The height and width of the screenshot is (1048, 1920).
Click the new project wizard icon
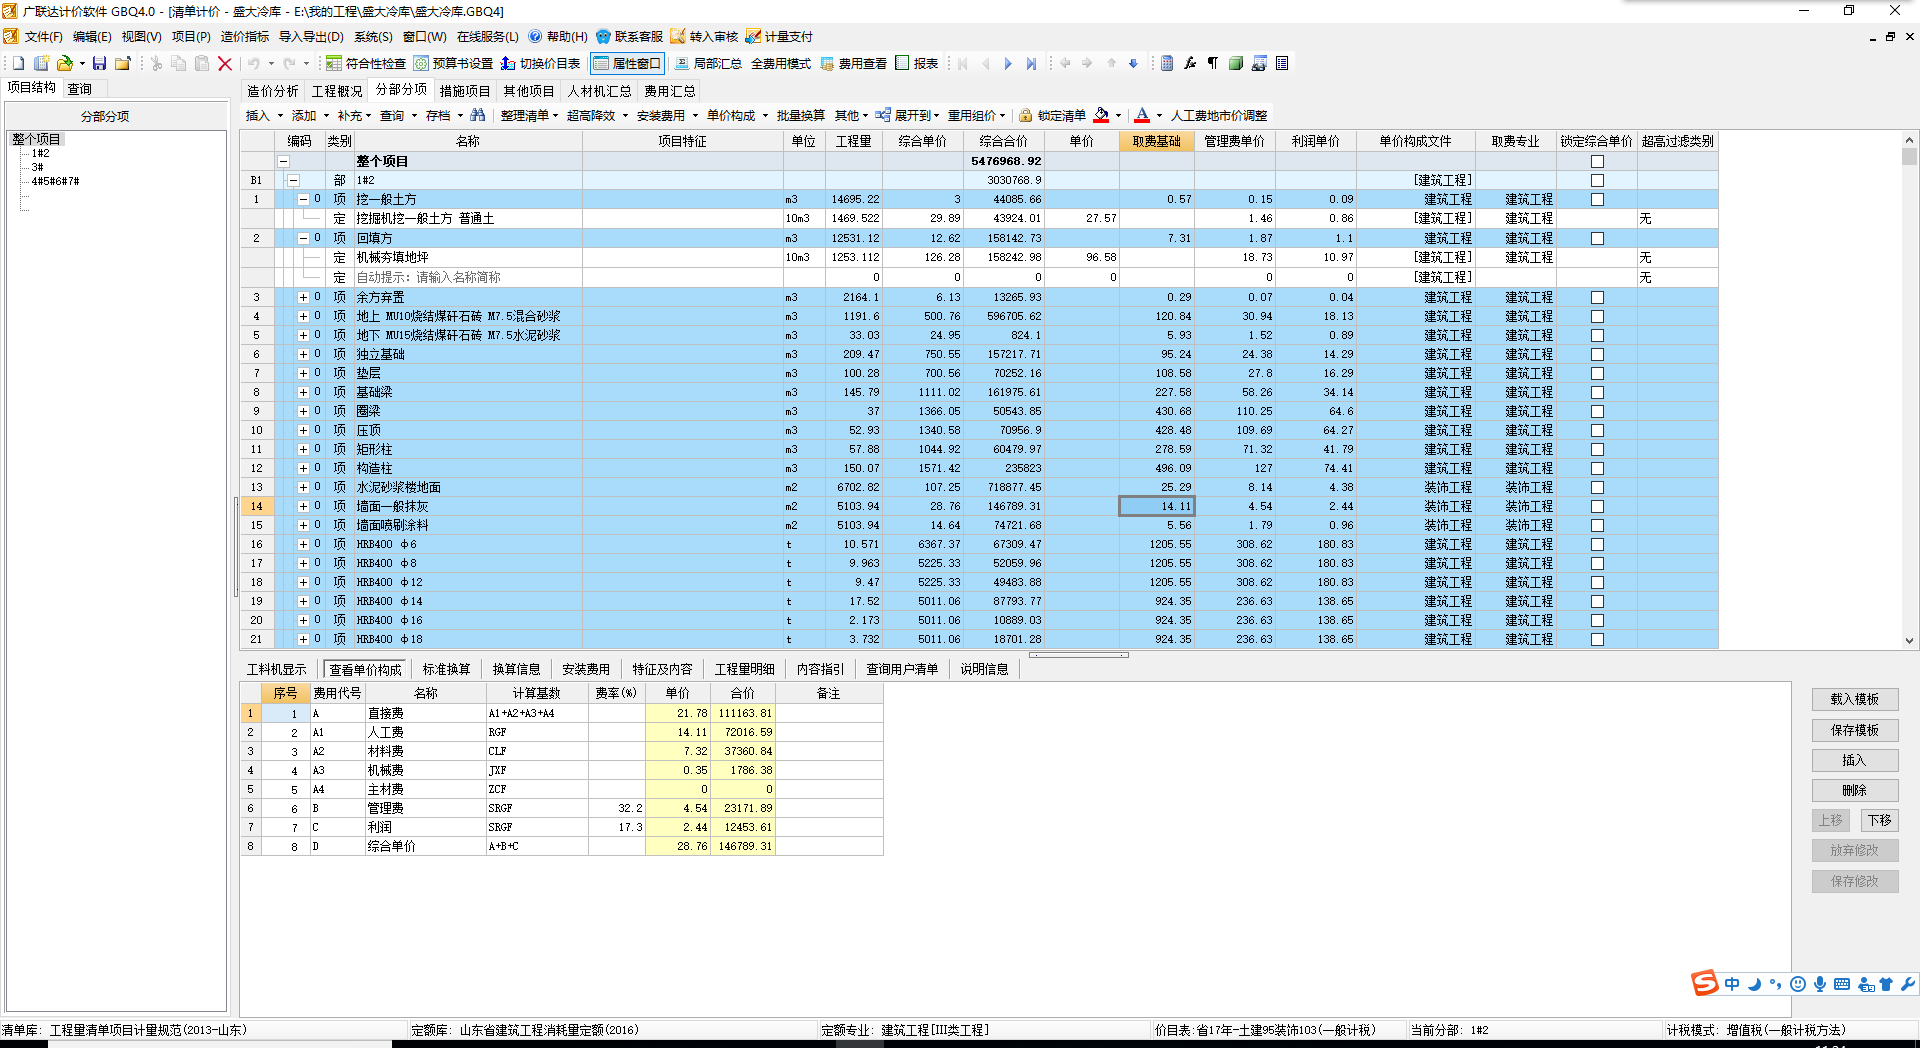point(41,63)
